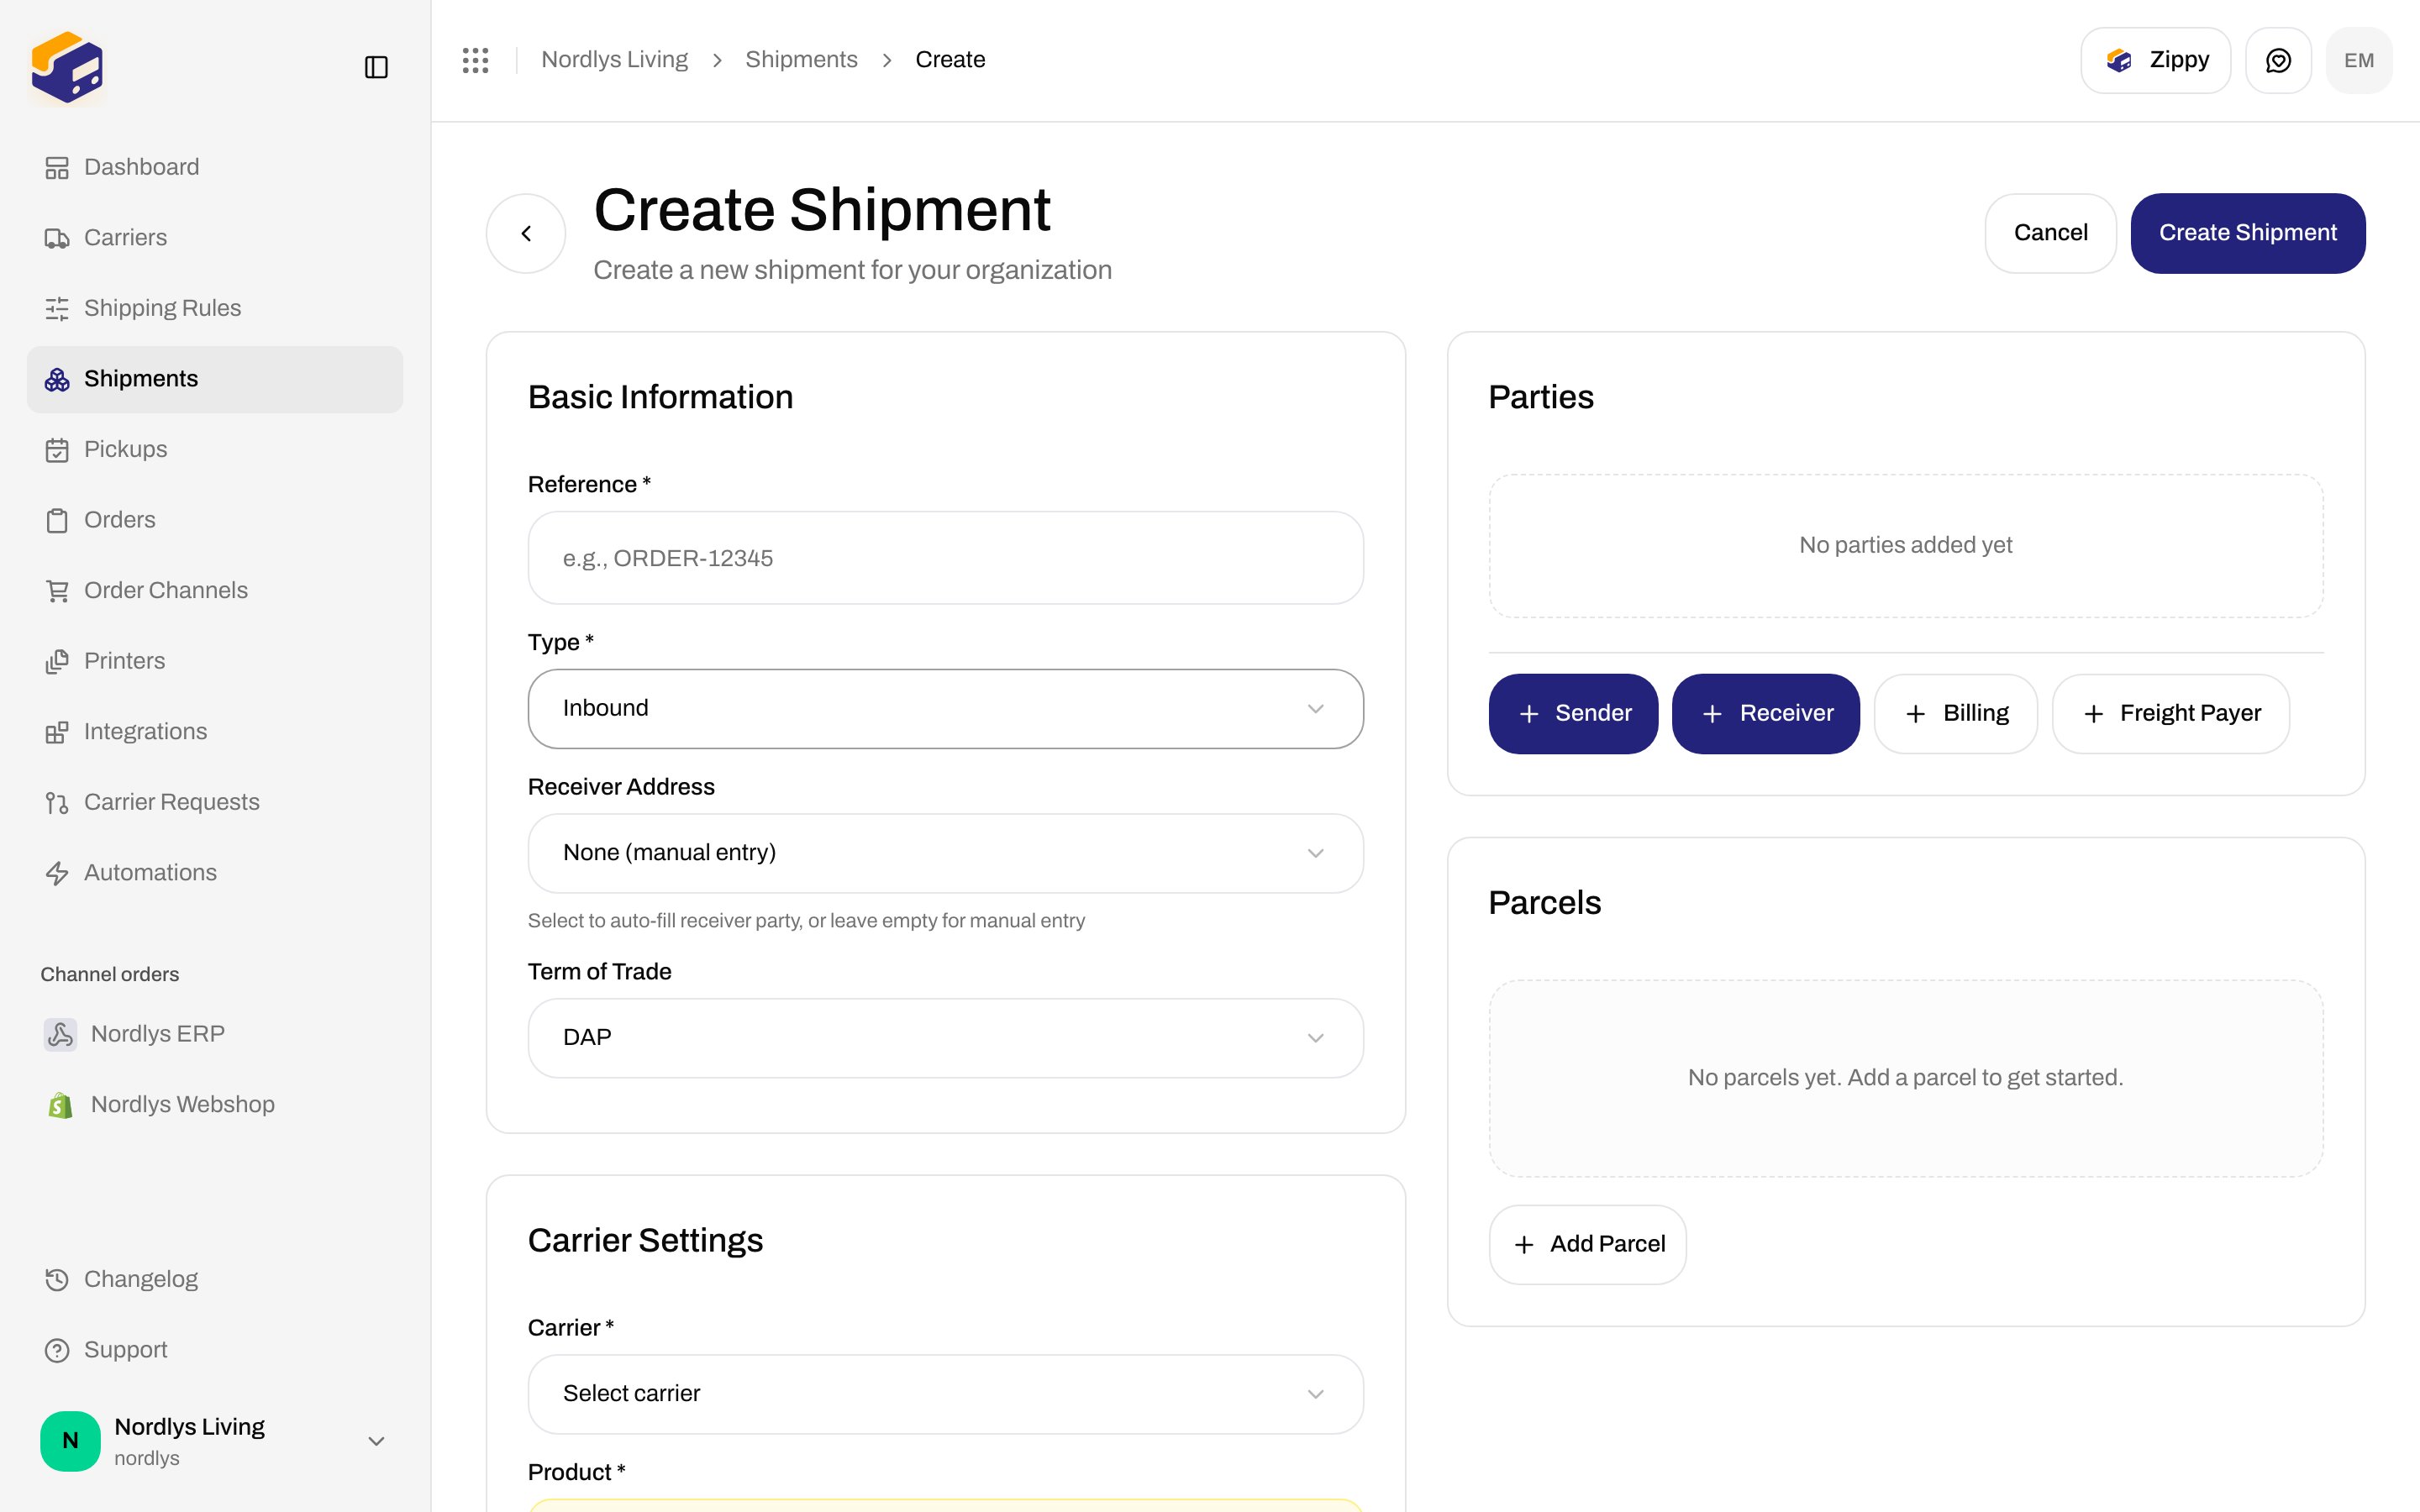Open Nordlys Webshop channel orders
This screenshot has height=1512, width=2420.
215,1105
